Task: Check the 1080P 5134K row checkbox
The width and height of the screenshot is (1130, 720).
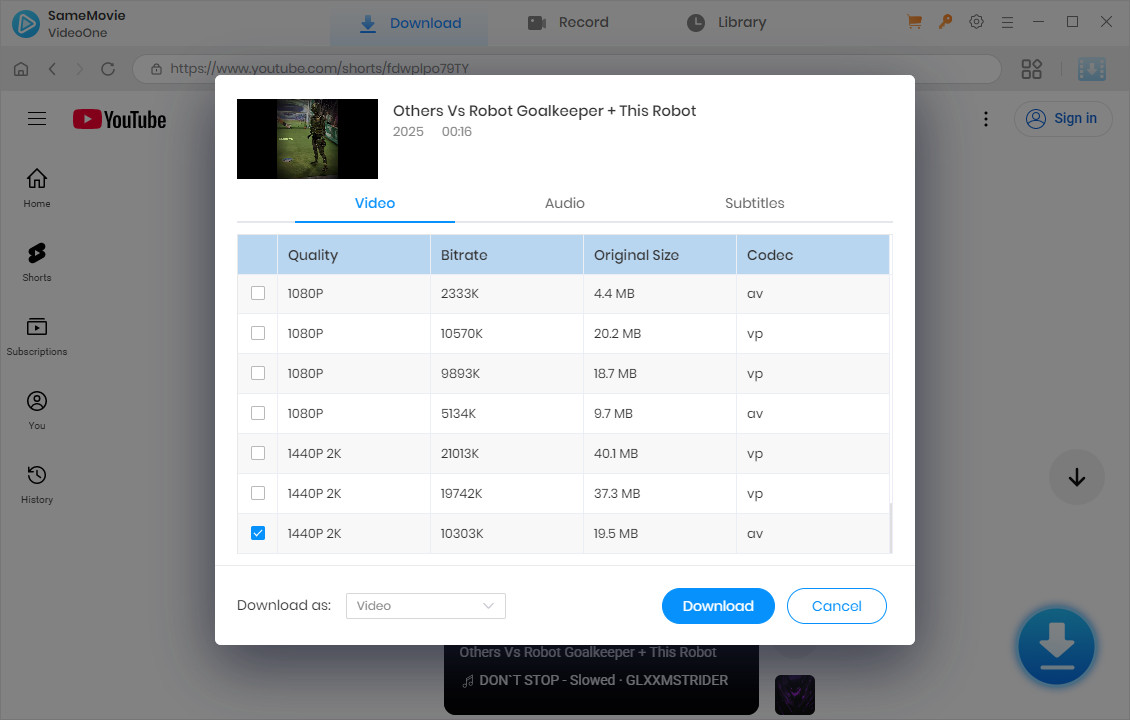Action: [x=258, y=413]
